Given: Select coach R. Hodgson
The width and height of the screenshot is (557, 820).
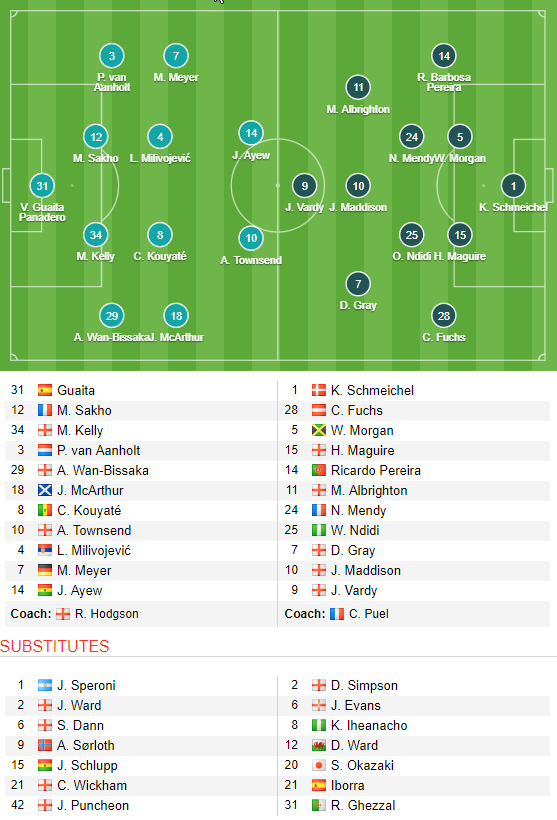Looking at the screenshot, I should coord(107,614).
